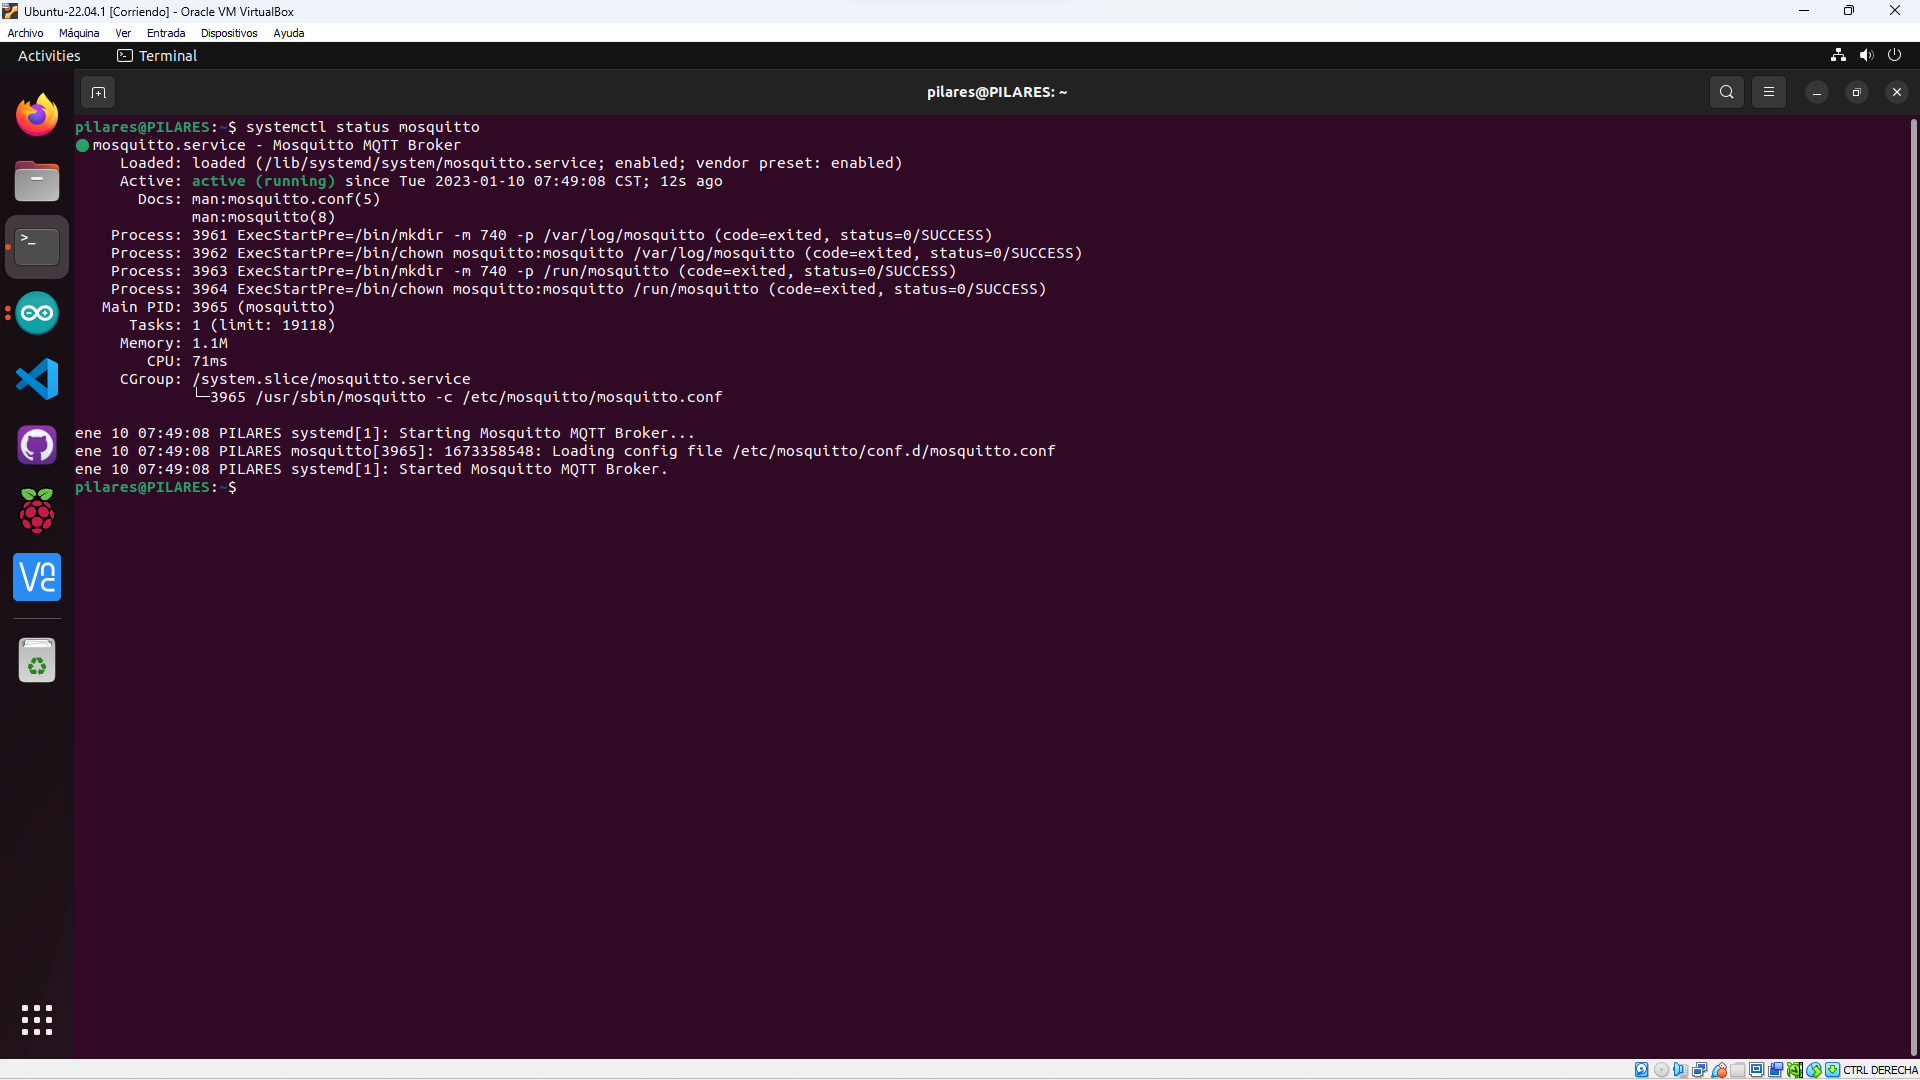Screen dimensions: 1920x1080
Task: Open Firefox from the dock
Action: [x=37, y=115]
